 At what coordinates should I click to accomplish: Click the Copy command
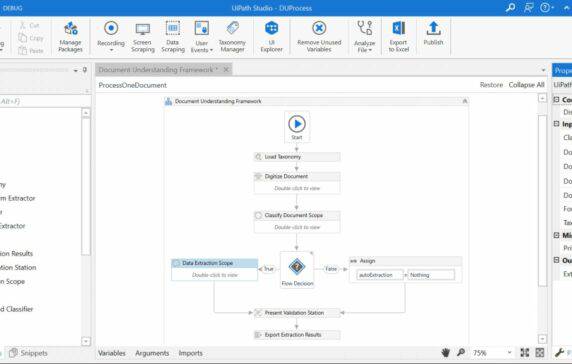(31, 38)
